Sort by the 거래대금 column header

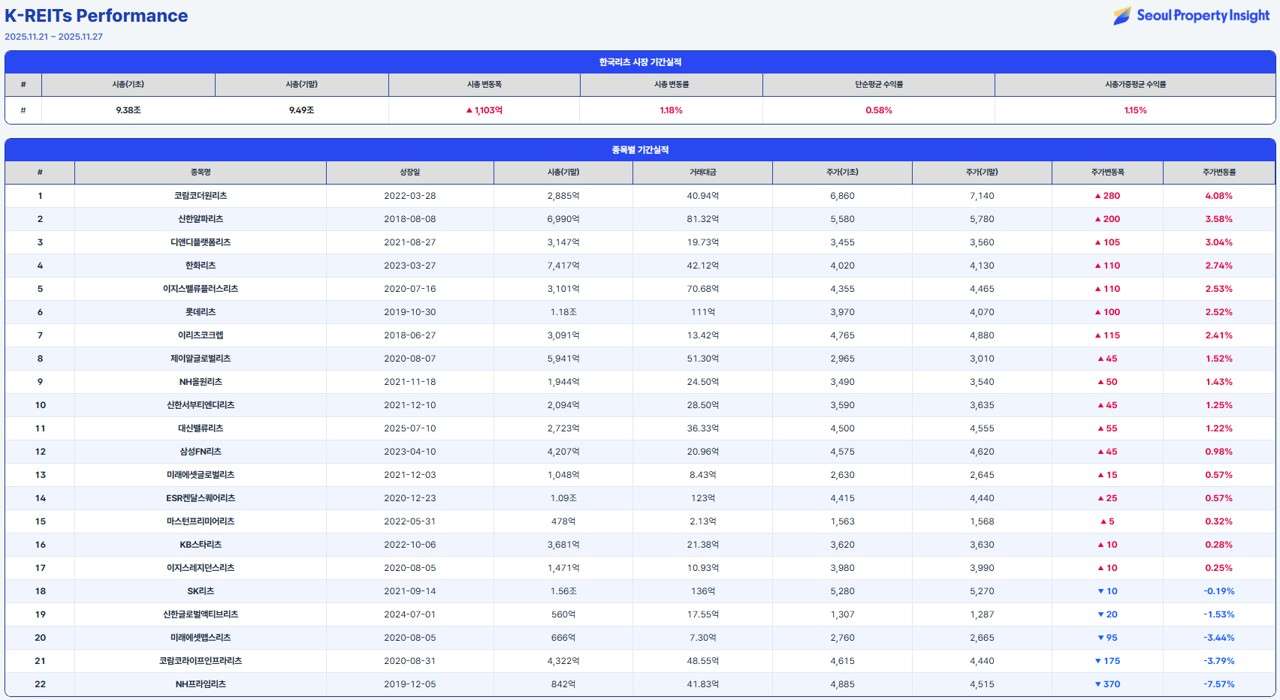coord(702,173)
